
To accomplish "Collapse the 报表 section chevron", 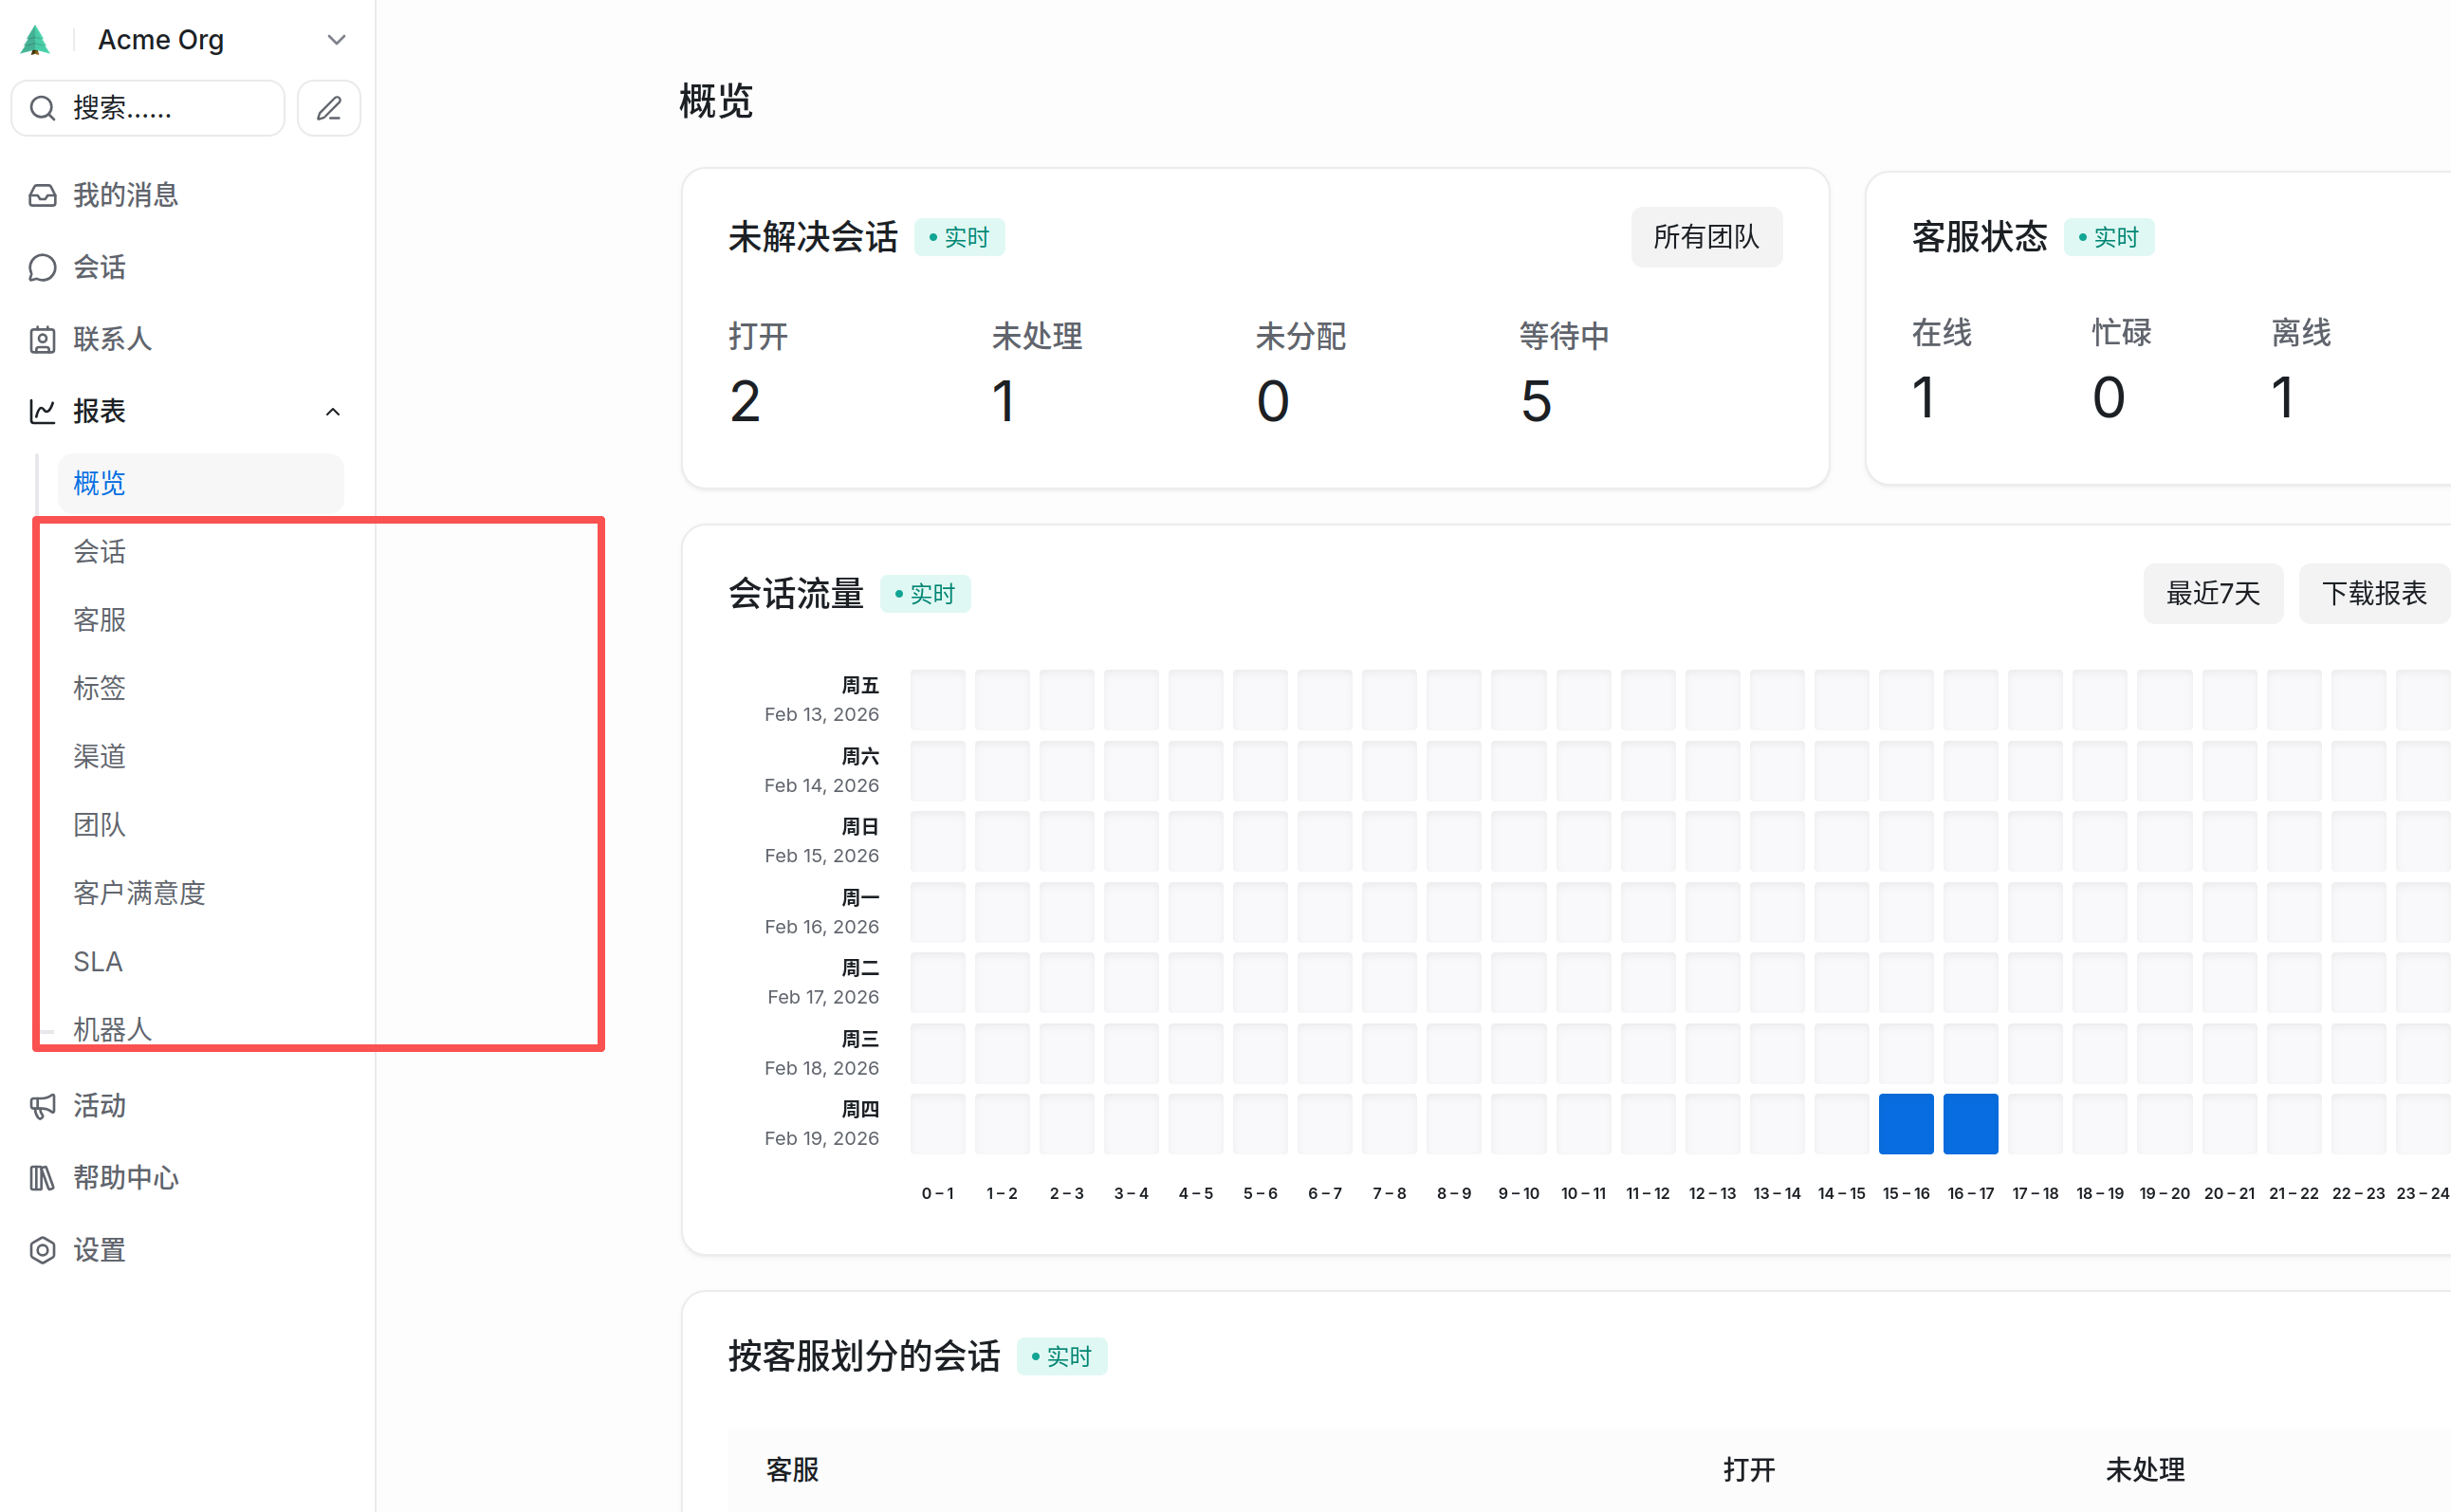I will (x=333, y=412).
